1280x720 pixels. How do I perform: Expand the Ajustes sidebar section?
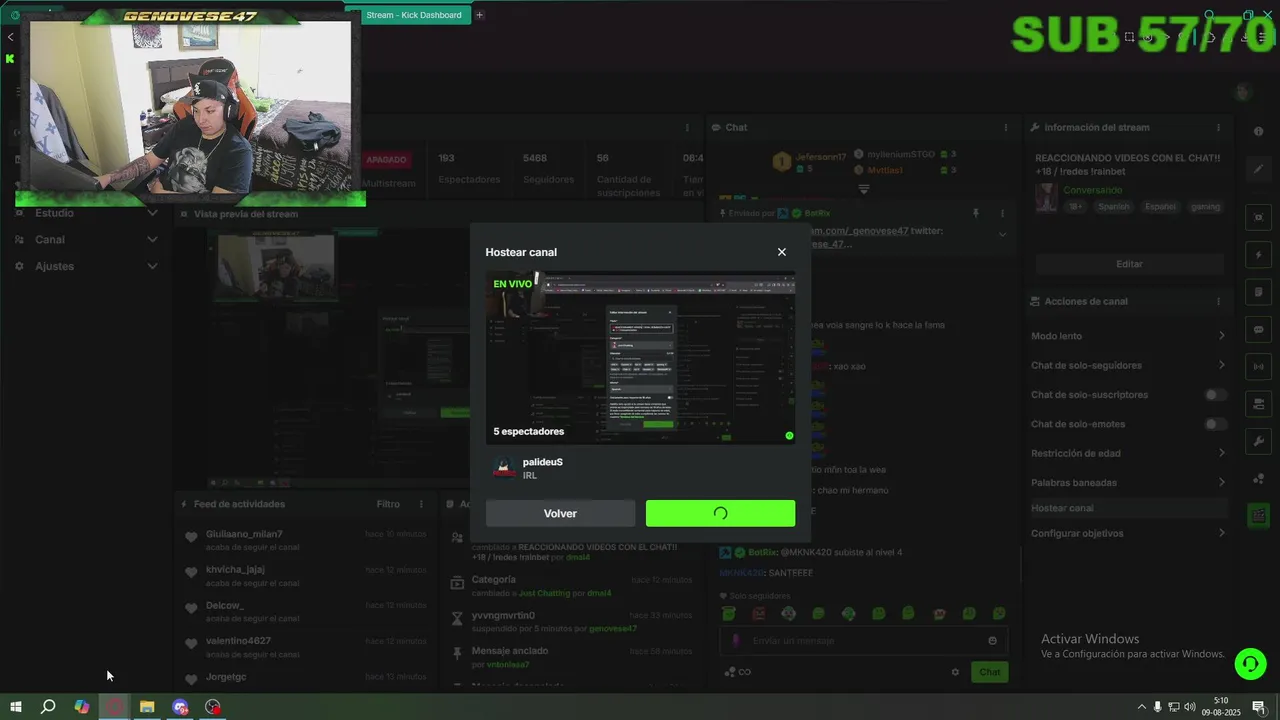click(x=87, y=266)
